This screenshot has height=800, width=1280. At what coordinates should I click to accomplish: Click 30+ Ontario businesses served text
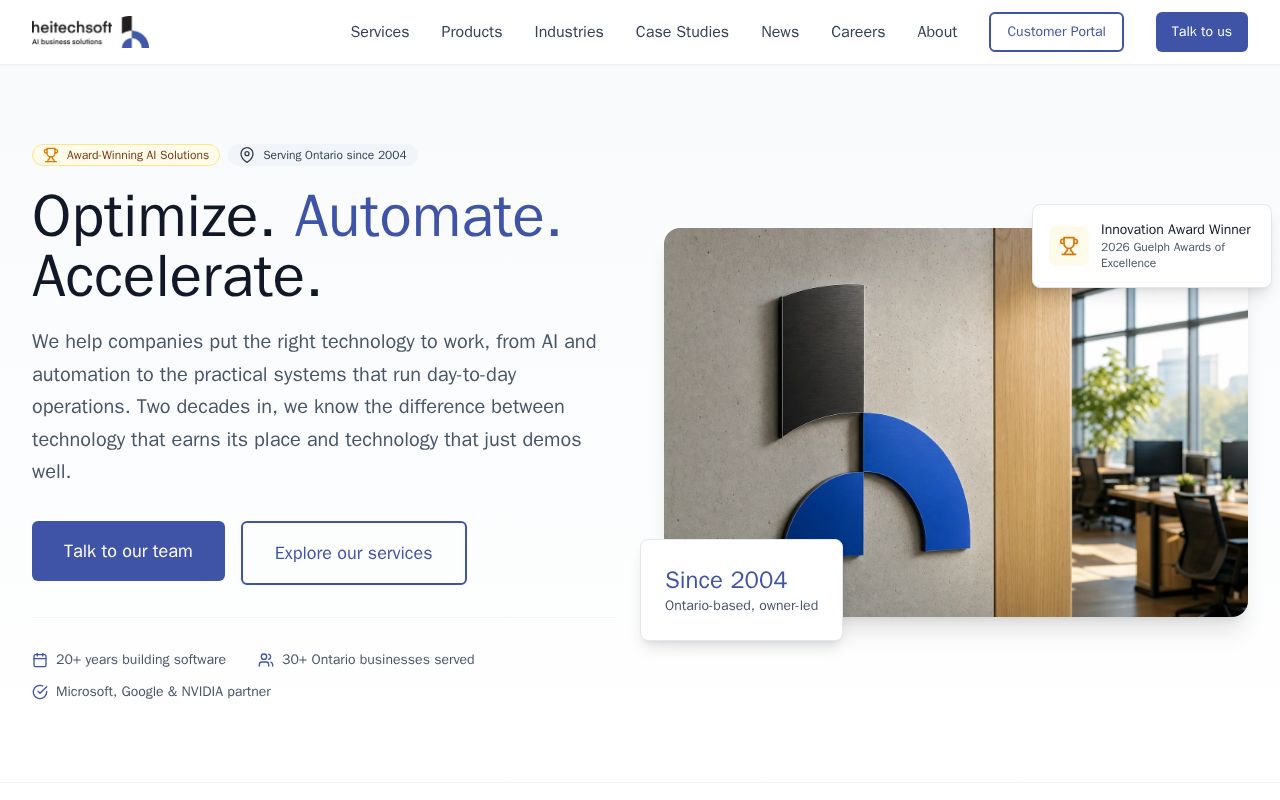(x=378, y=660)
